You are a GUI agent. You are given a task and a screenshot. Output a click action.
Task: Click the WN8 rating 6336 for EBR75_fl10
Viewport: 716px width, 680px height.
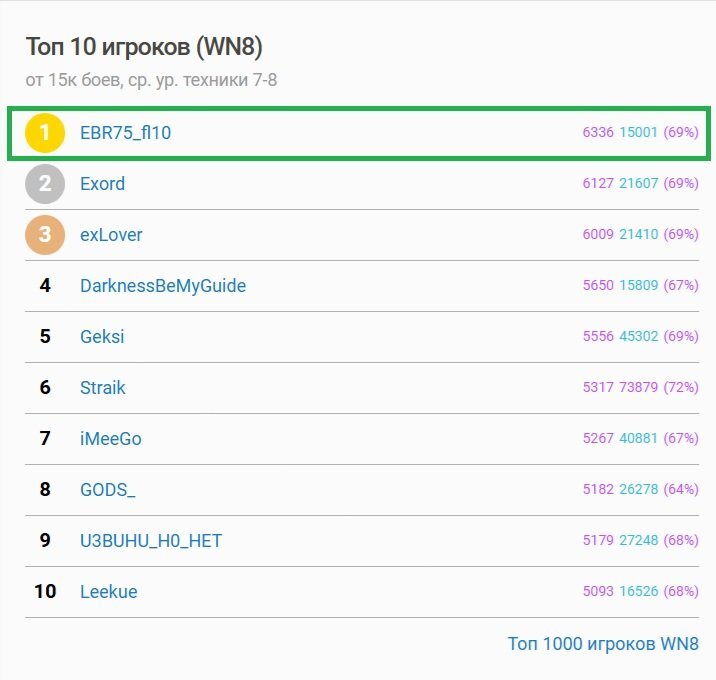pyautogui.click(x=598, y=132)
